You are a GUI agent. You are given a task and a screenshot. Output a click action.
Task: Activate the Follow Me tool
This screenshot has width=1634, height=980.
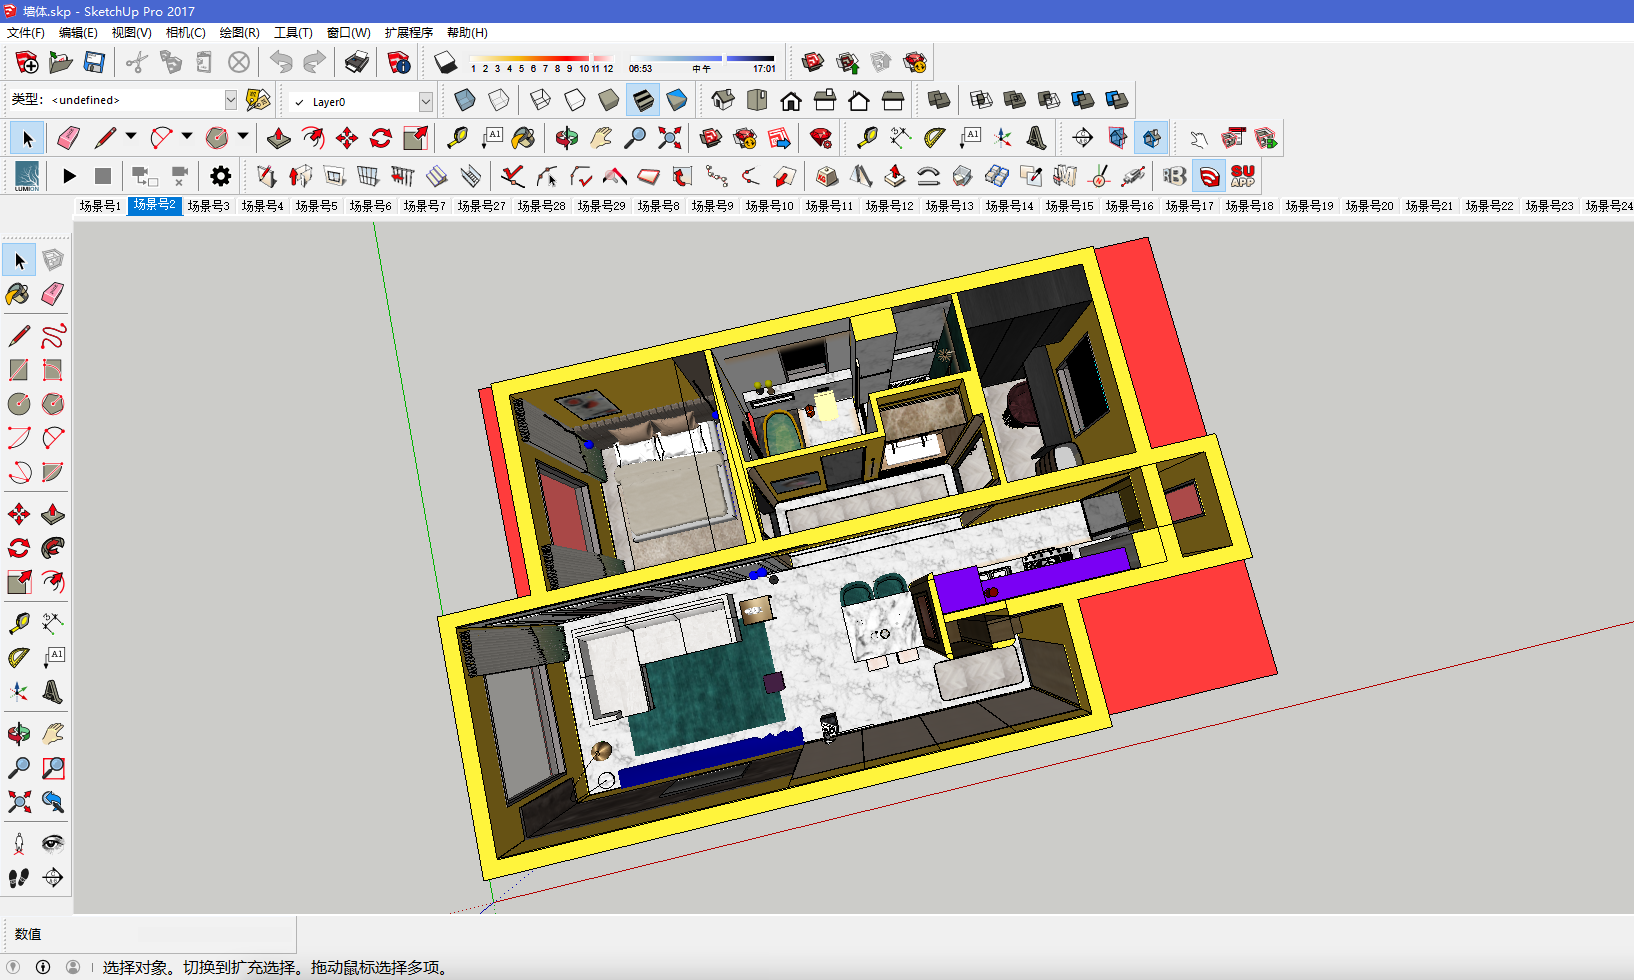pos(53,548)
